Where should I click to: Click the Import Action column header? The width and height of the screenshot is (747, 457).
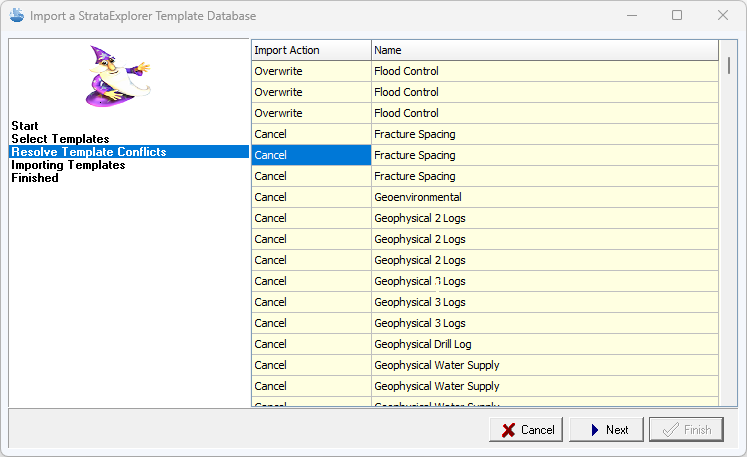pos(310,50)
